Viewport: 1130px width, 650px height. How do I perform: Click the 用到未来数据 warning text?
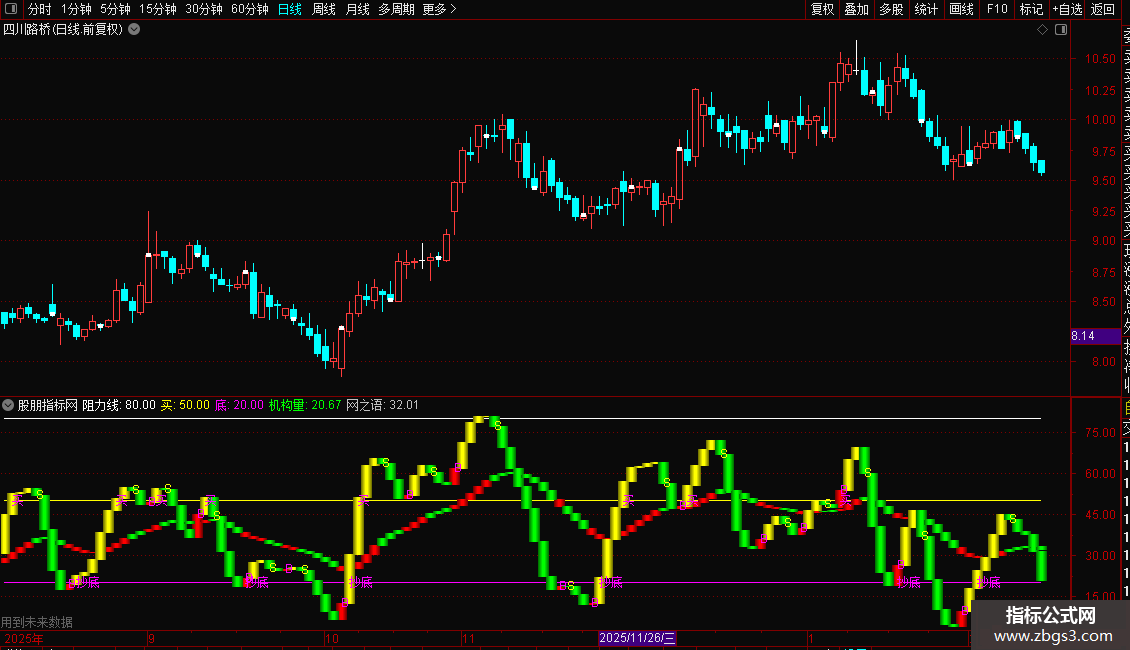pos(37,622)
